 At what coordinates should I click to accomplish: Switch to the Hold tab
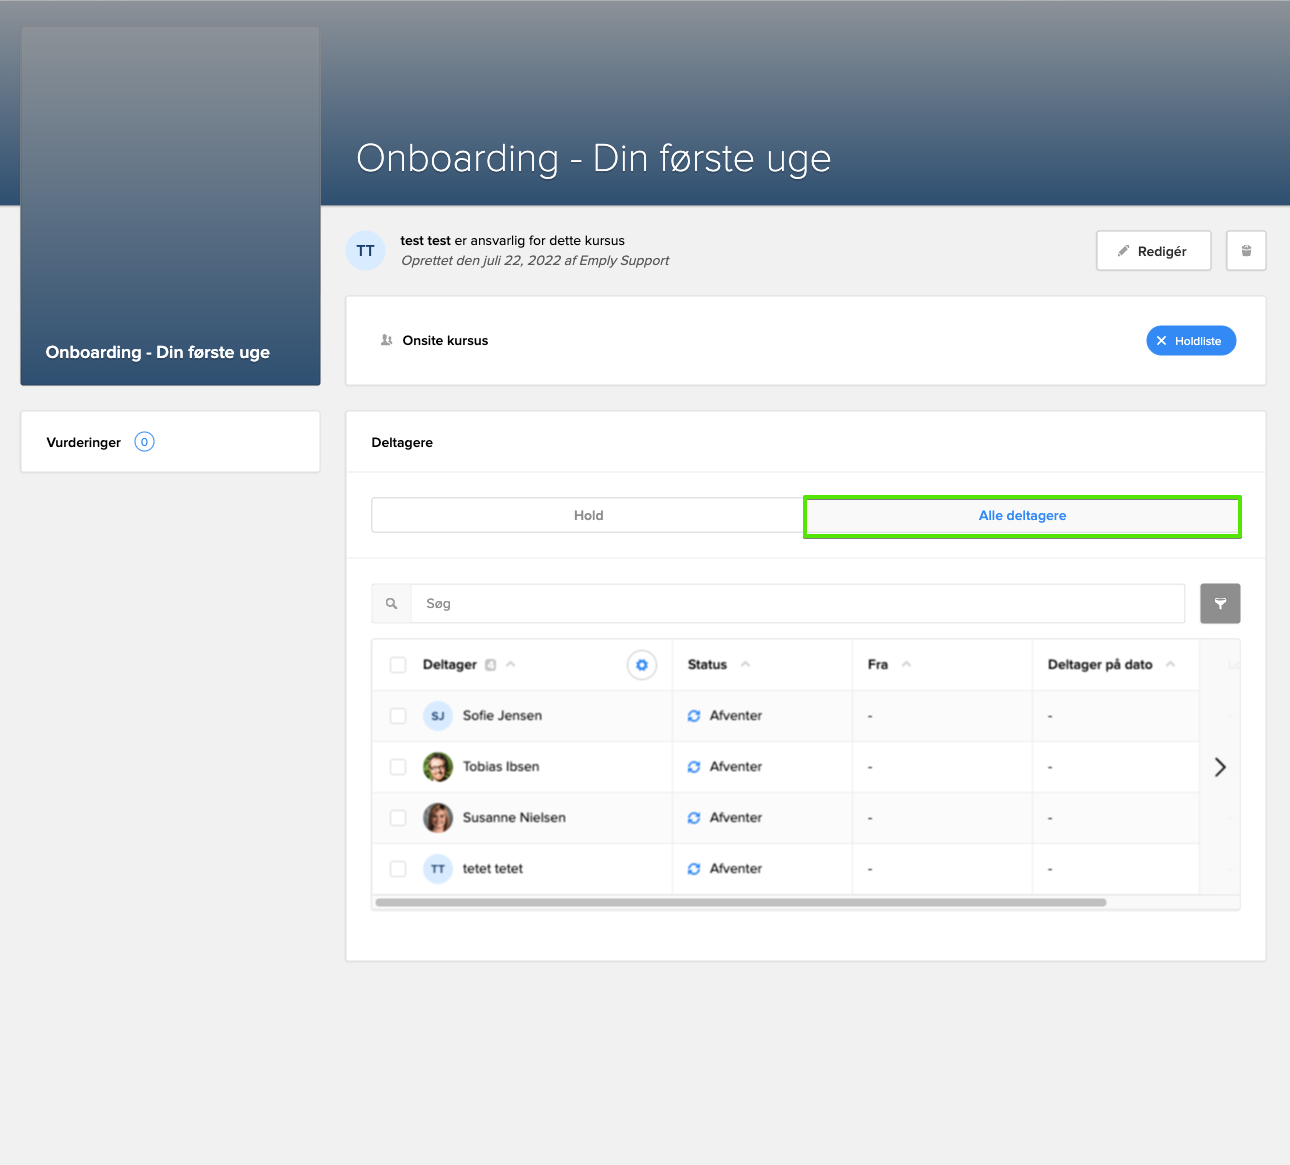(588, 516)
